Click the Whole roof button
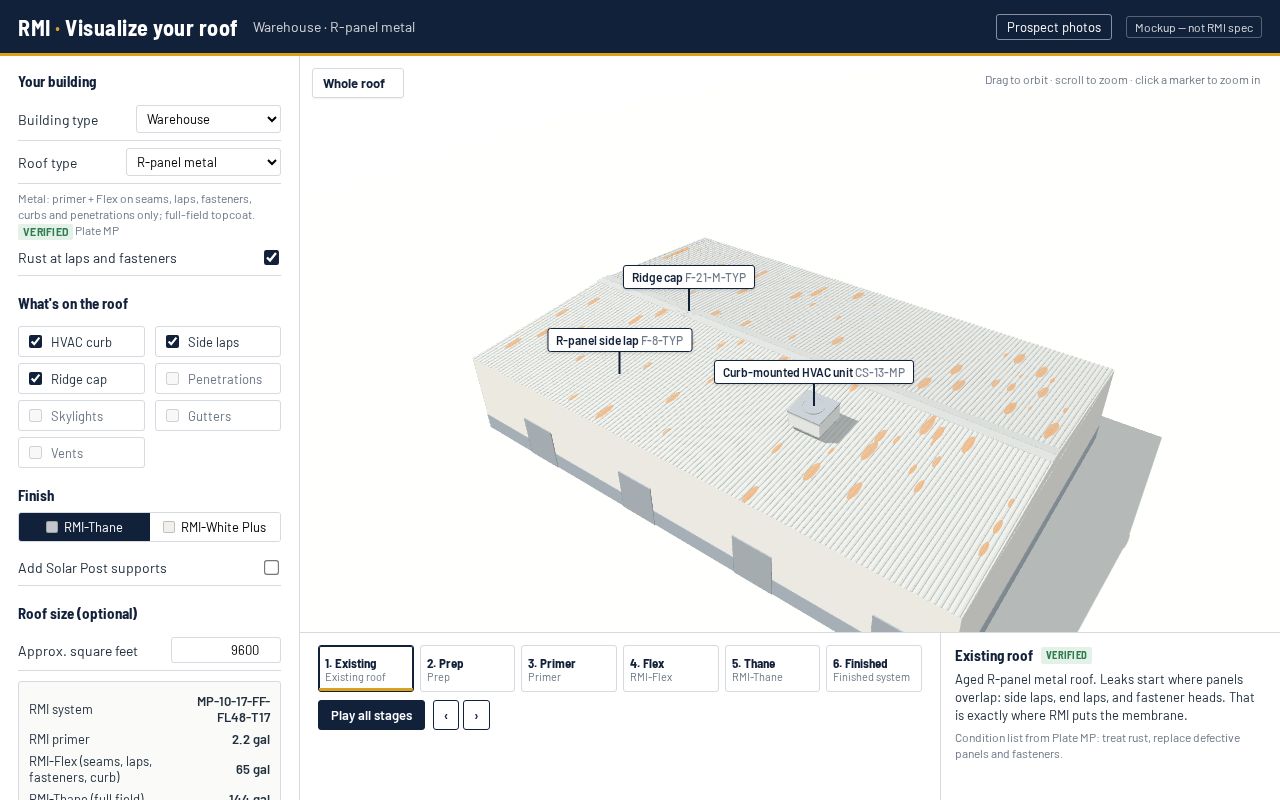 click(x=358, y=83)
